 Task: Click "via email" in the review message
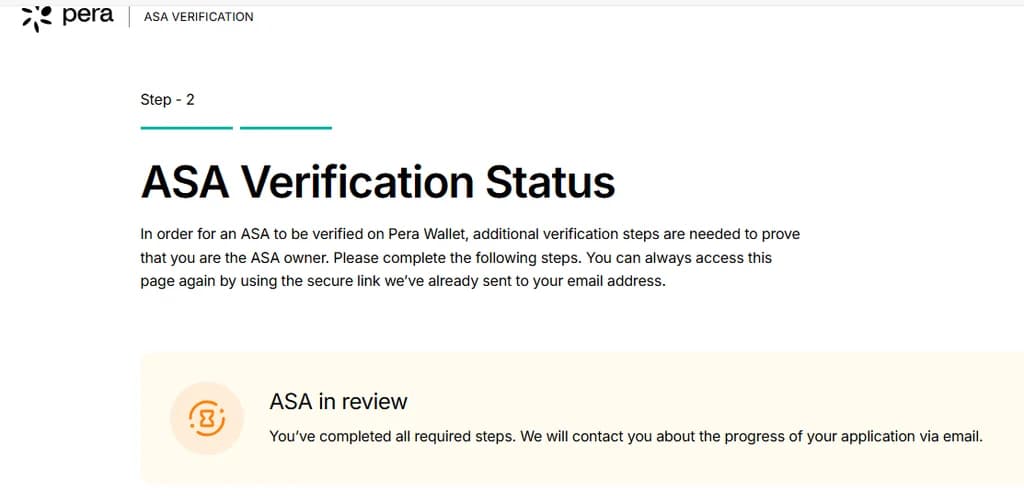[x=954, y=436]
